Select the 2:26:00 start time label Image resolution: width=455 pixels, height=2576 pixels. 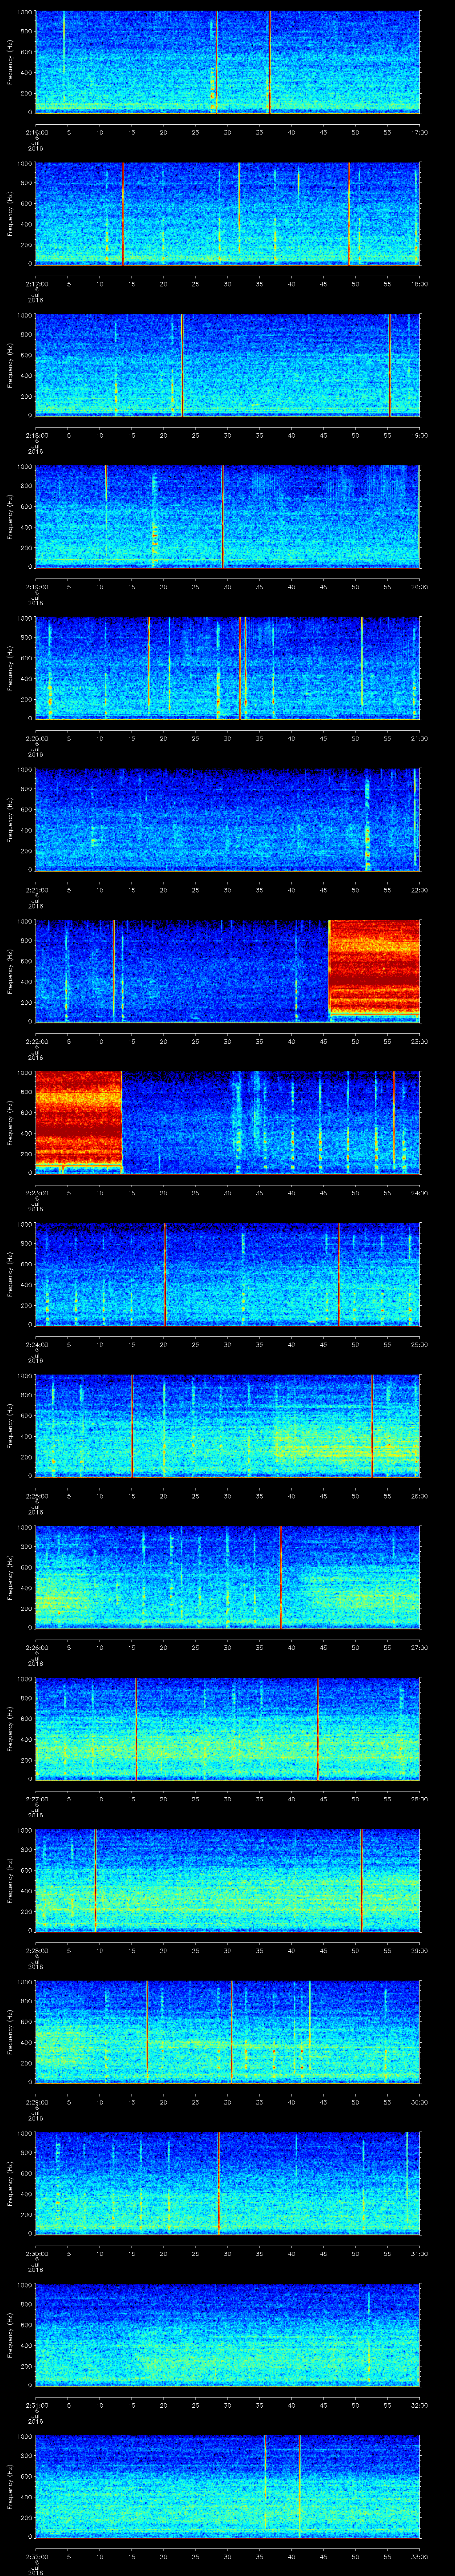36,1647
